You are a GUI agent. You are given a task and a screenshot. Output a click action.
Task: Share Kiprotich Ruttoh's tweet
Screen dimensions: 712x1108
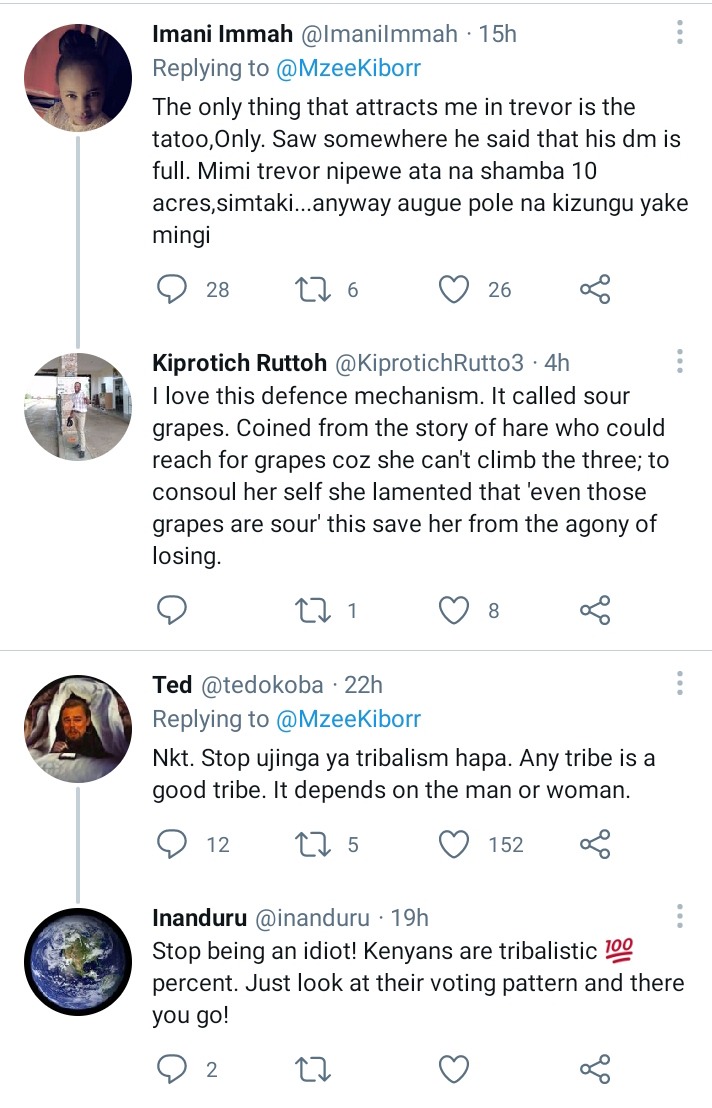tap(595, 610)
